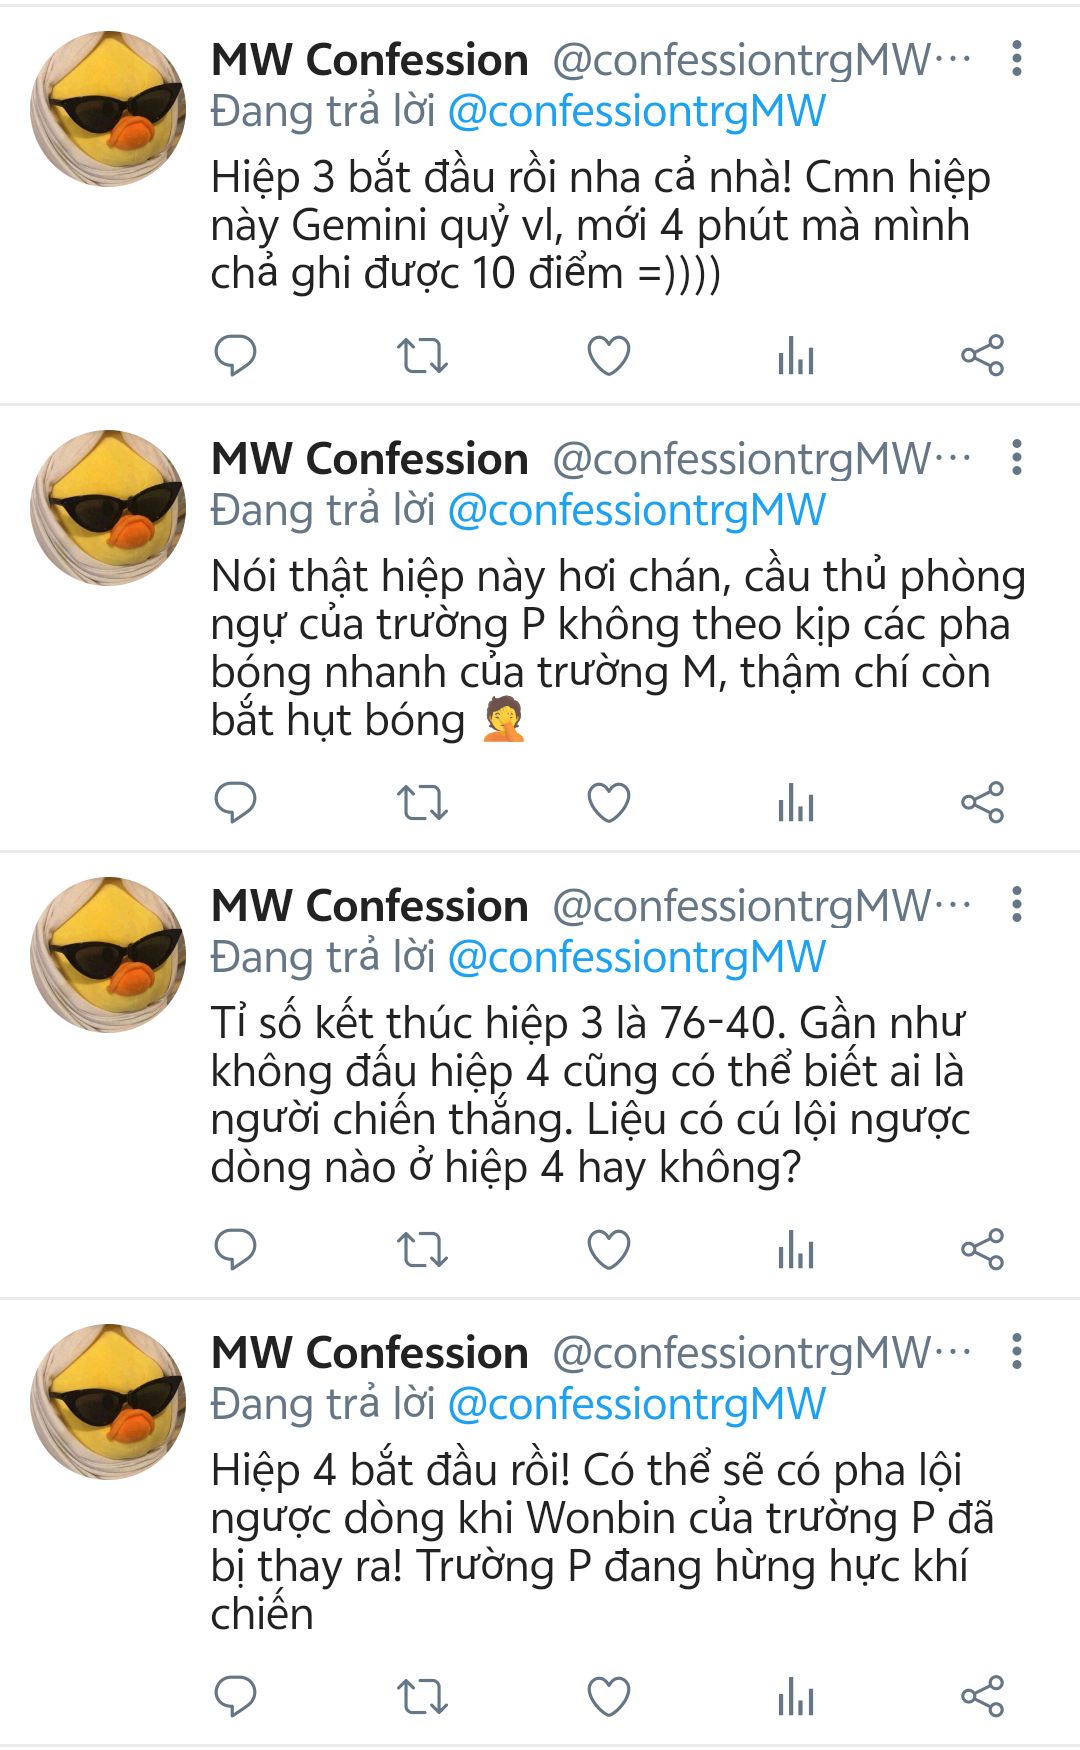Like the tweet about Gemini quỷ vl
1080x1750 pixels.
tap(609, 356)
